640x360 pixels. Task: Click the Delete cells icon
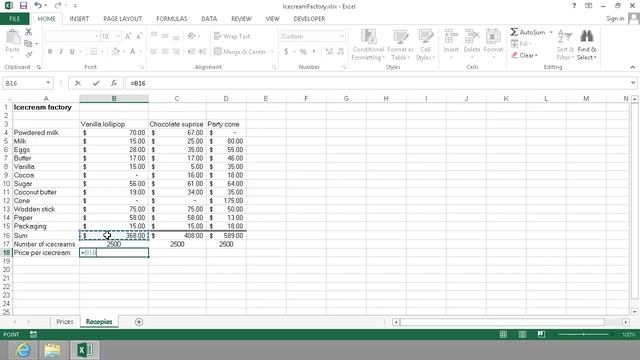[x=472, y=36]
